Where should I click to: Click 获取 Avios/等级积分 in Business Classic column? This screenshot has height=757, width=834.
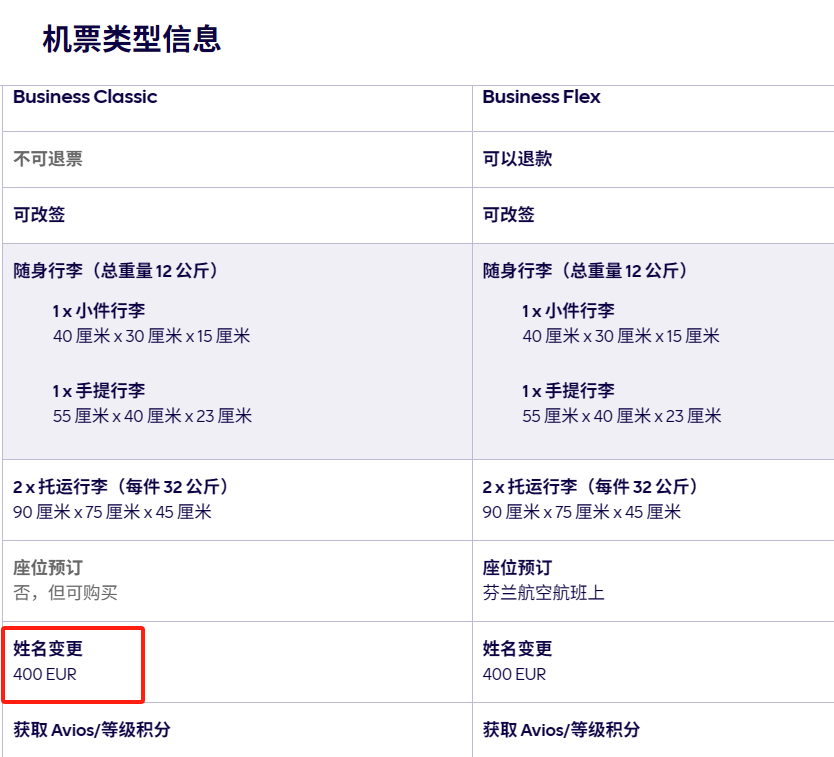[x=92, y=730]
